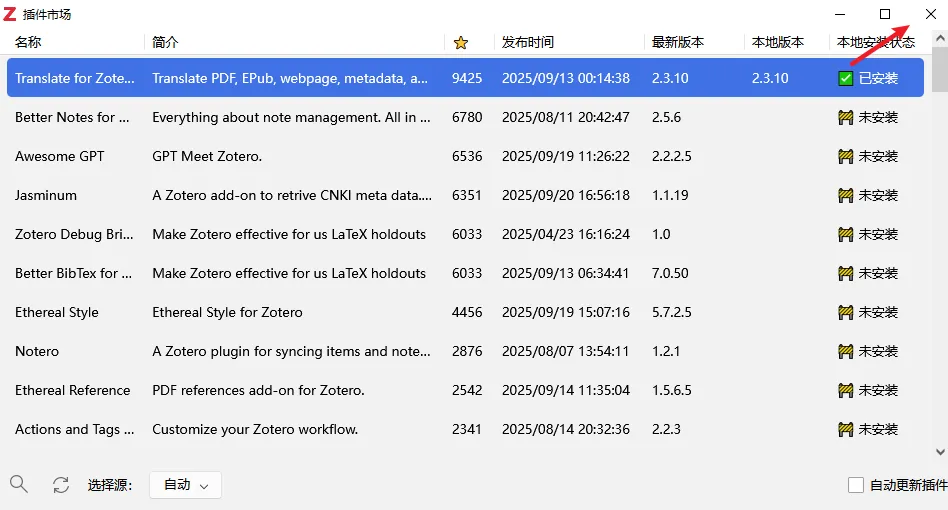Click latest version 5.7.2.5
Viewport: 948px width, 510px height.
671,312
